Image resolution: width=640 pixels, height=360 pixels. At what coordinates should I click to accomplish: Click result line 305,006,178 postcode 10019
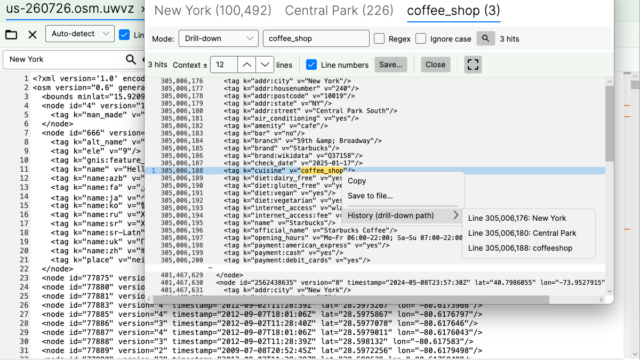tap(289, 96)
